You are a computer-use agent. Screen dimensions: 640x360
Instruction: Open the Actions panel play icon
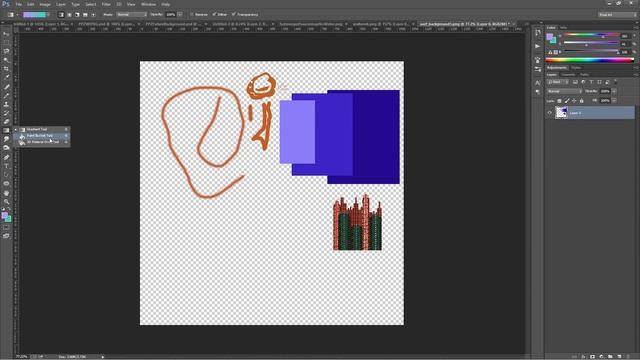(x=538, y=46)
